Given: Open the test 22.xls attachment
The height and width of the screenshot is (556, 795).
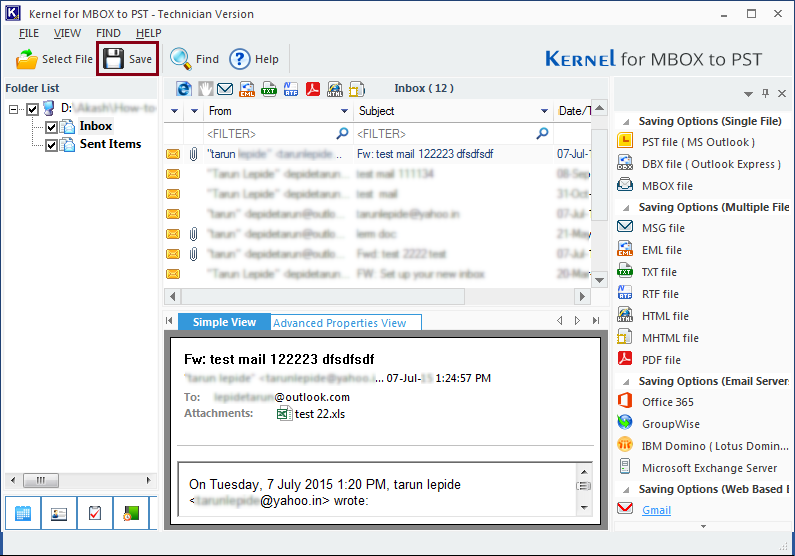Looking at the screenshot, I should coord(311,414).
